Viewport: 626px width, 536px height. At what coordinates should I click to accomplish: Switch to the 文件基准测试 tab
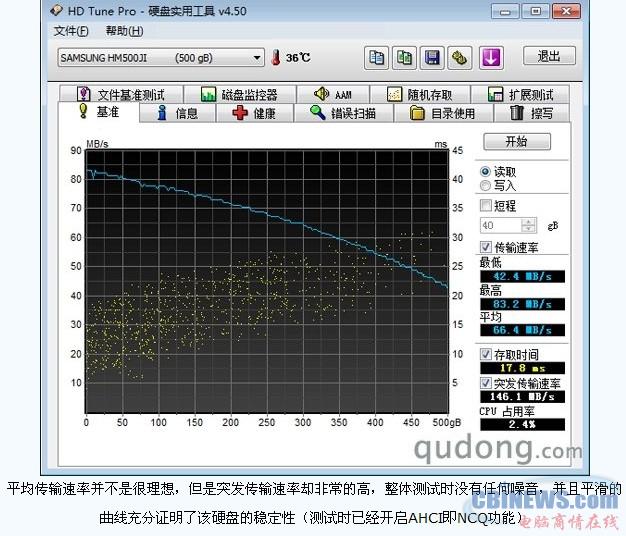[x=121, y=95]
